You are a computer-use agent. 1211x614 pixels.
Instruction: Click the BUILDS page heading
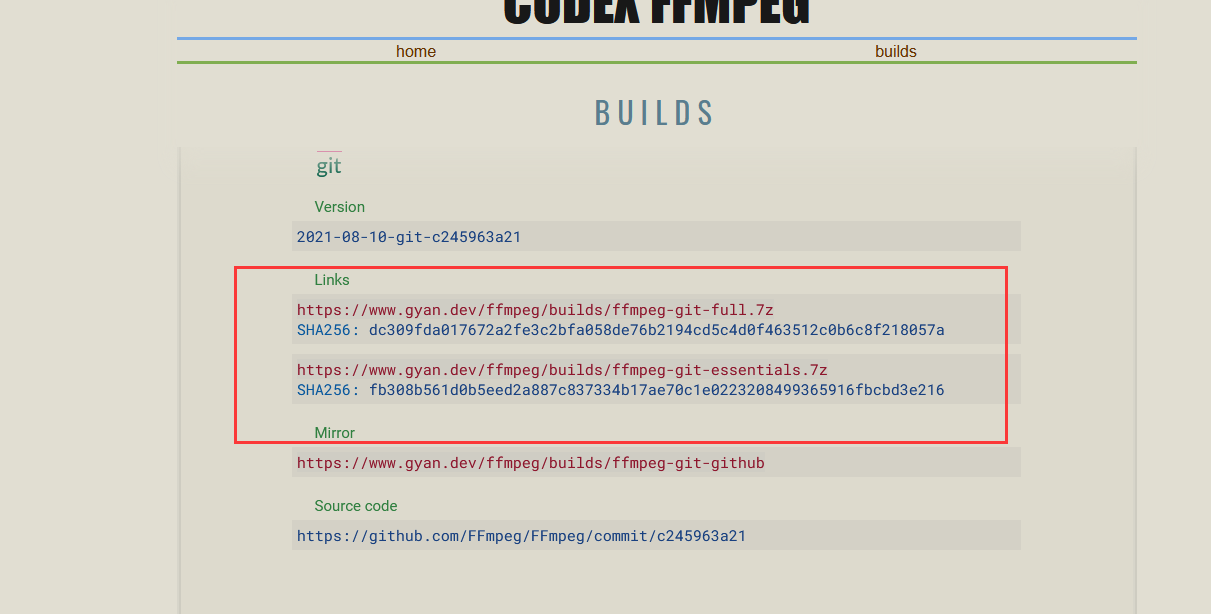(x=655, y=113)
